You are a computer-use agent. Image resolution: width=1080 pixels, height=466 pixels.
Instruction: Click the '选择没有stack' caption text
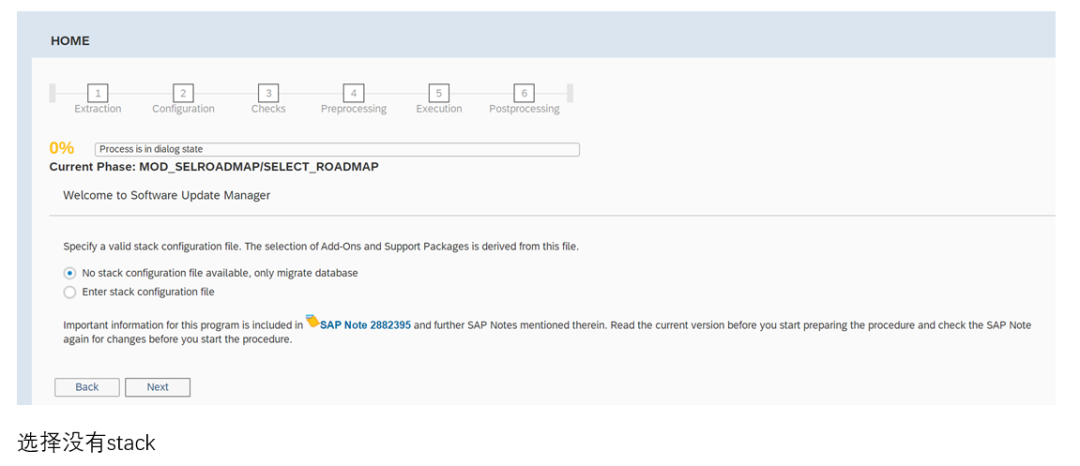[x=87, y=443]
